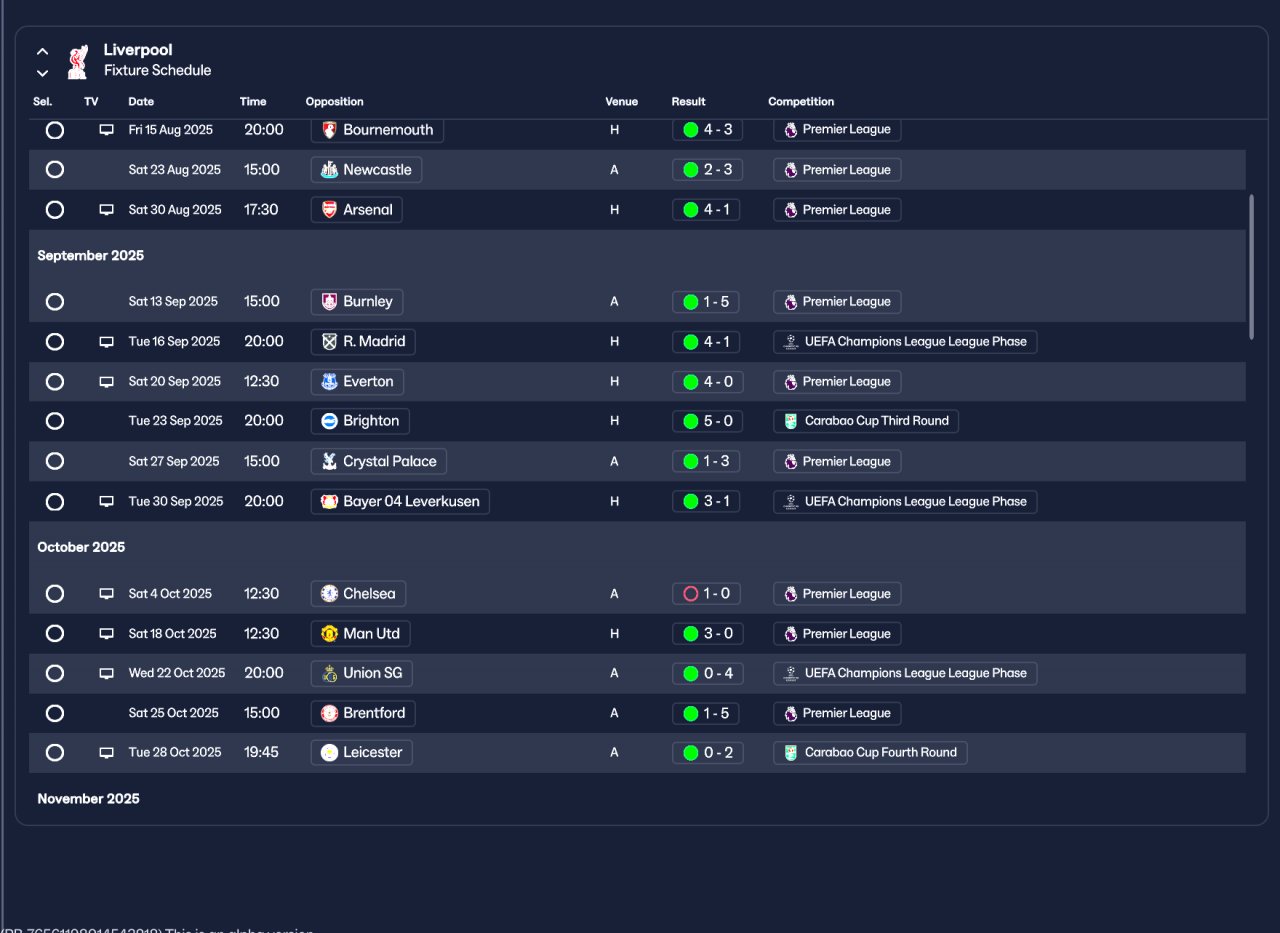The width and height of the screenshot is (1280, 933).
Task: Click the TV column header
Action: pyautogui.click(x=91, y=102)
